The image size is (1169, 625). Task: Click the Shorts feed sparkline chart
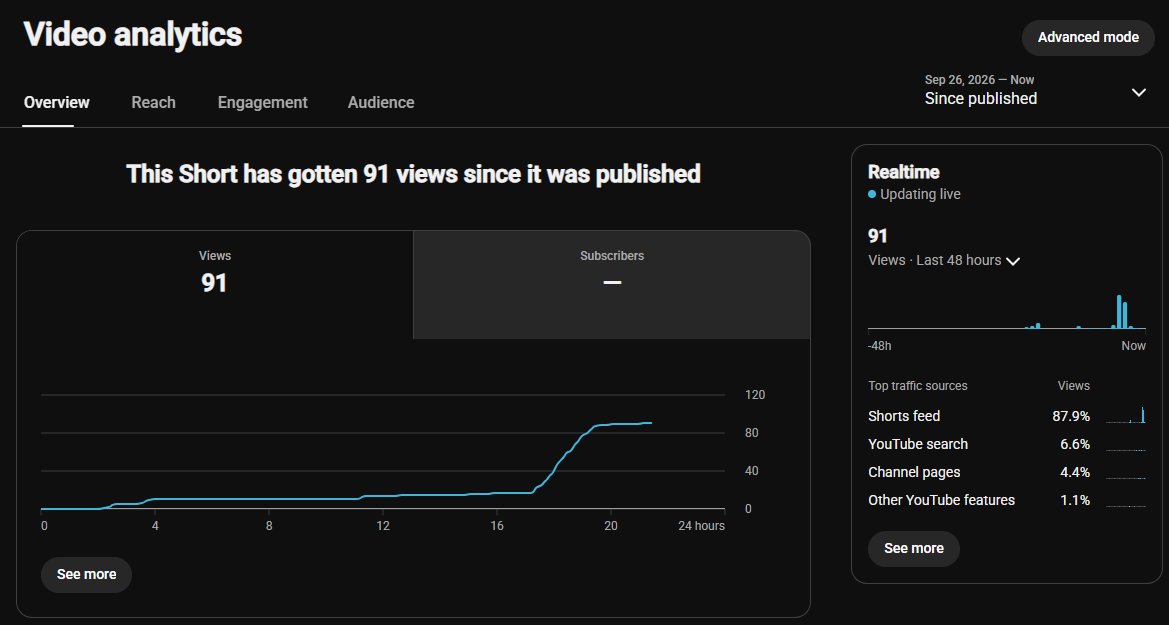pos(1126,415)
